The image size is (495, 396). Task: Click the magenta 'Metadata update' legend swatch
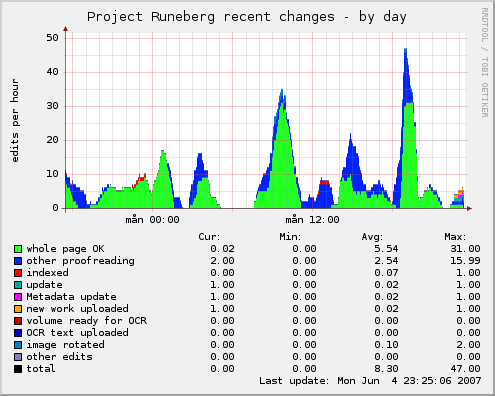(18, 297)
